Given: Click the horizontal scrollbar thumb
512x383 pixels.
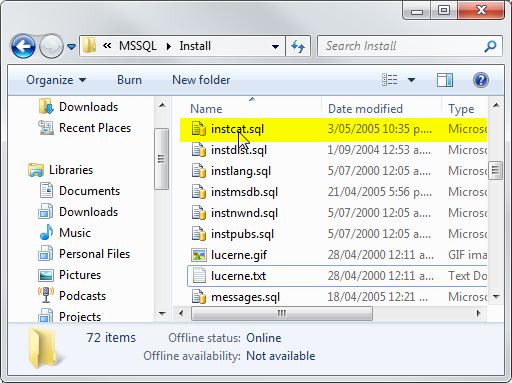Looking at the screenshot, I should point(282,313).
